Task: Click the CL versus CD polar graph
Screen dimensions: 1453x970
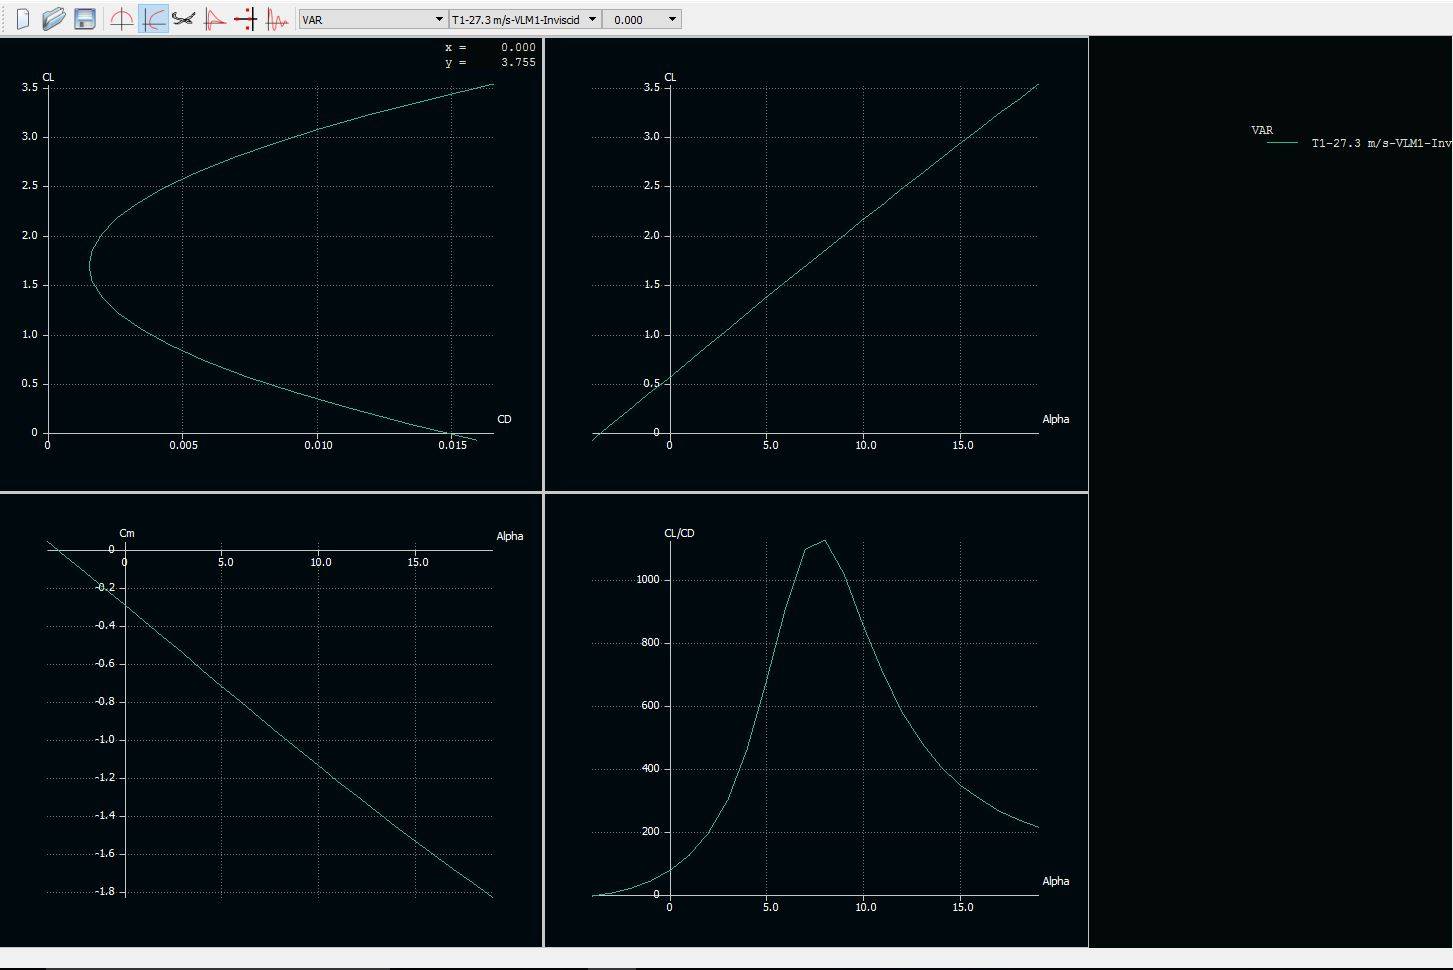Action: pos(270,260)
